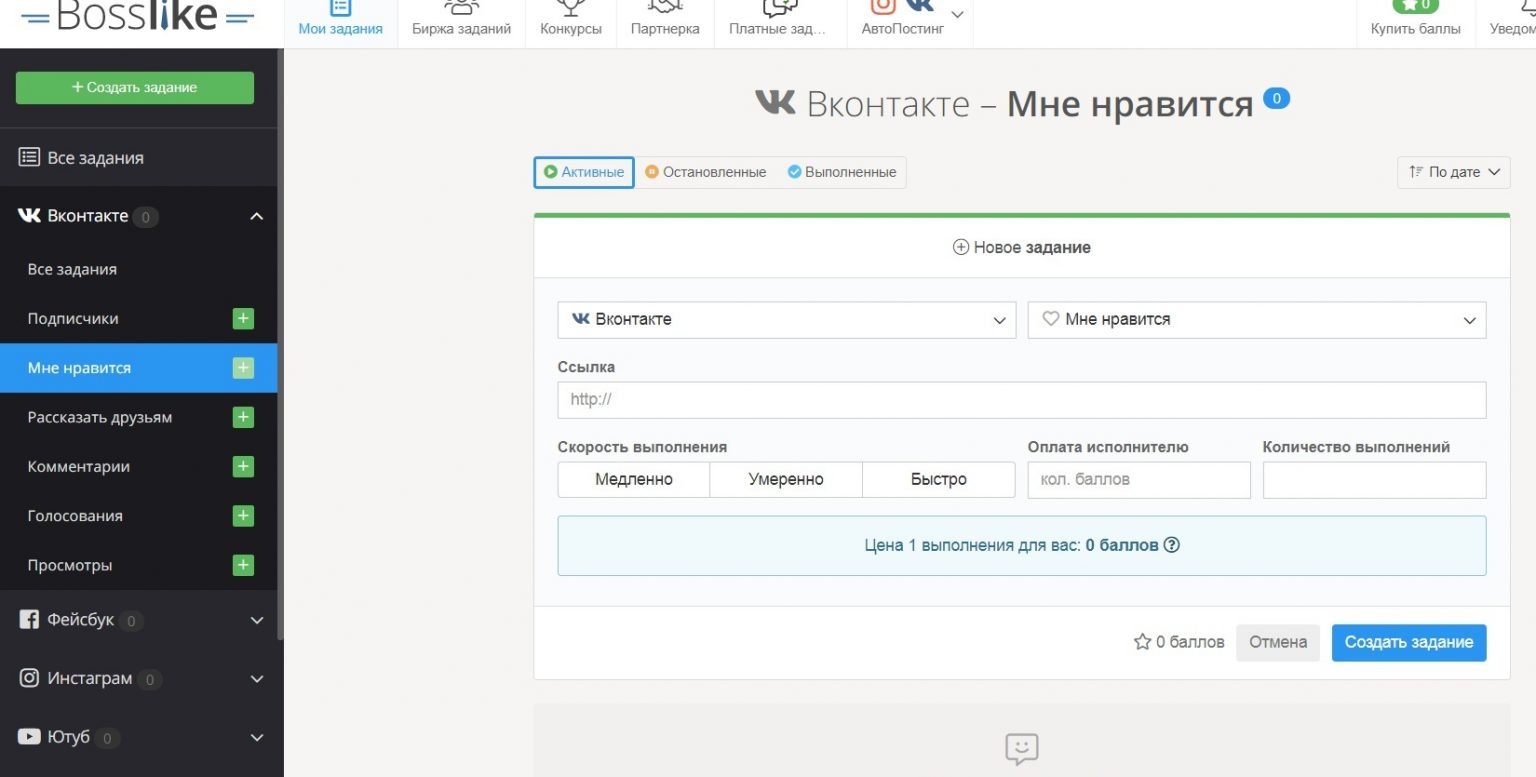Expand the Фейсбук sidebar section
The width and height of the screenshot is (1536, 777).
pyautogui.click(x=257, y=620)
